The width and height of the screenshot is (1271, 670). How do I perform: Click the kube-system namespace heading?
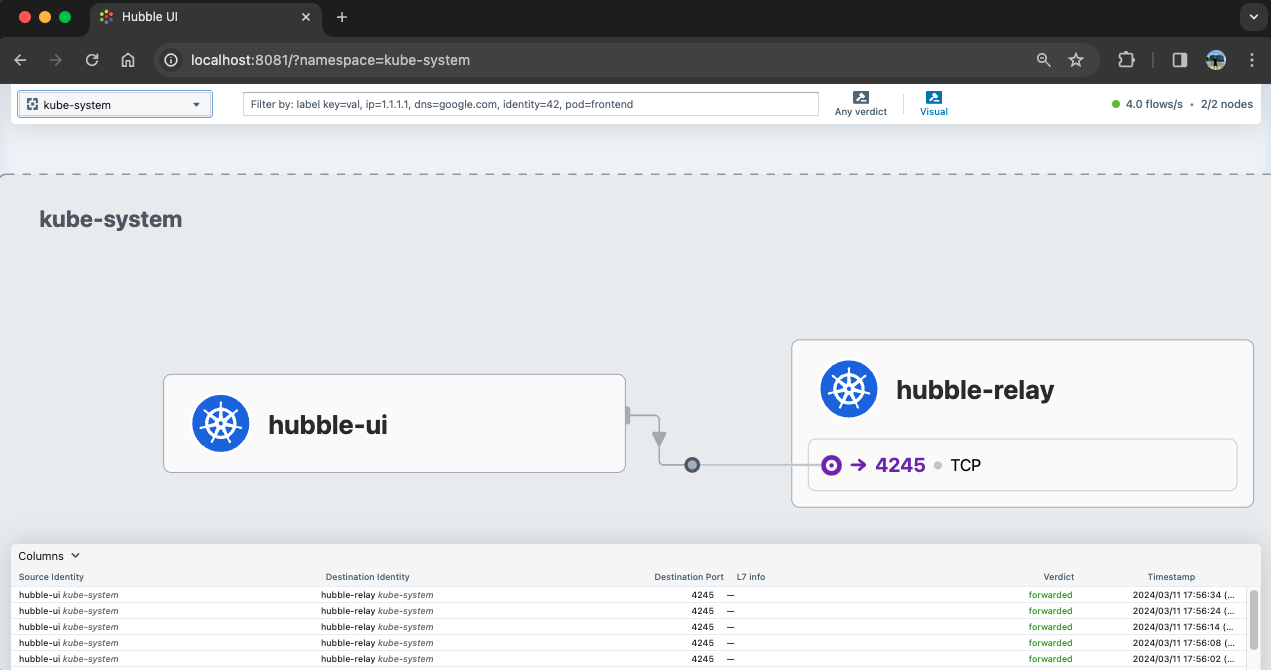(x=111, y=219)
